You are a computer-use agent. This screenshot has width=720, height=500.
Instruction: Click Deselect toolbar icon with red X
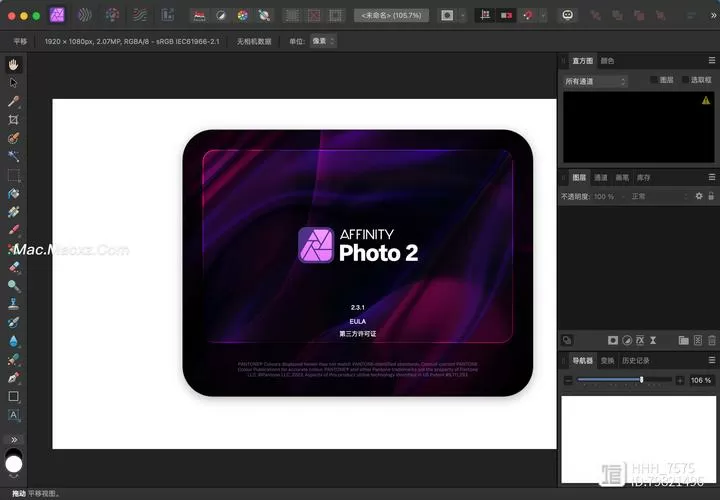(x=314, y=16)
